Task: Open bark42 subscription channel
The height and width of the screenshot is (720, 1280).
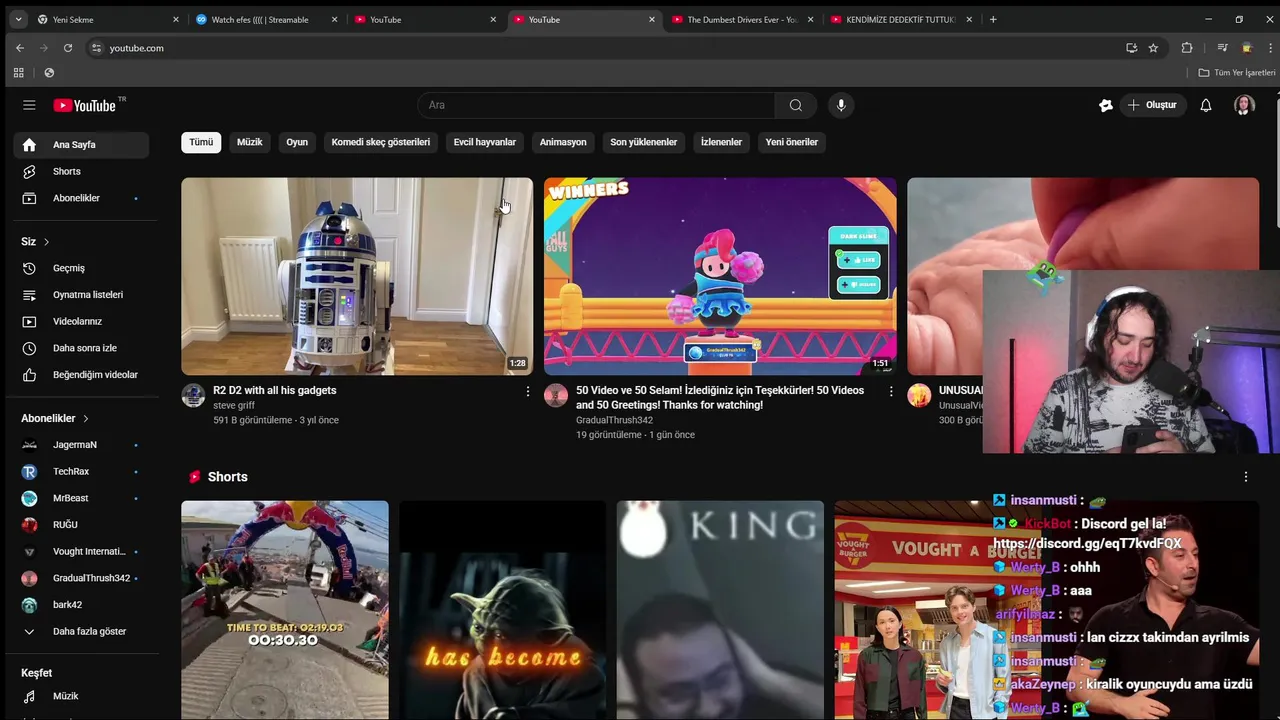Action: (x=81, y=605)
